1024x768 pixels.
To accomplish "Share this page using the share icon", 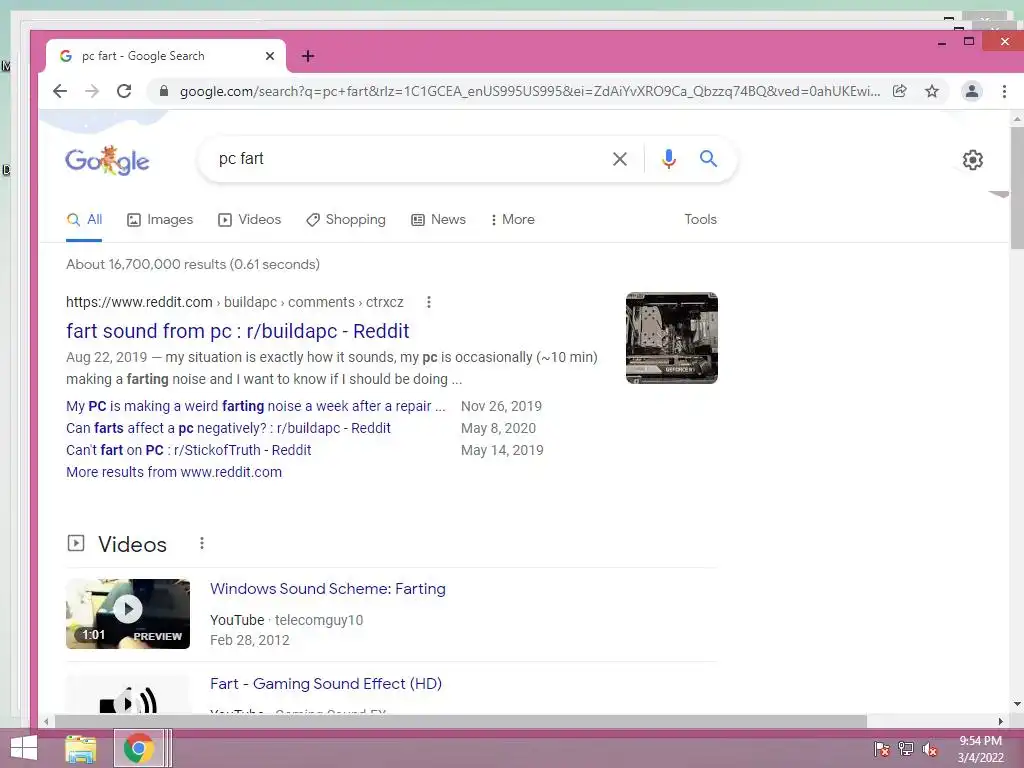I will (x=900, y=91).
